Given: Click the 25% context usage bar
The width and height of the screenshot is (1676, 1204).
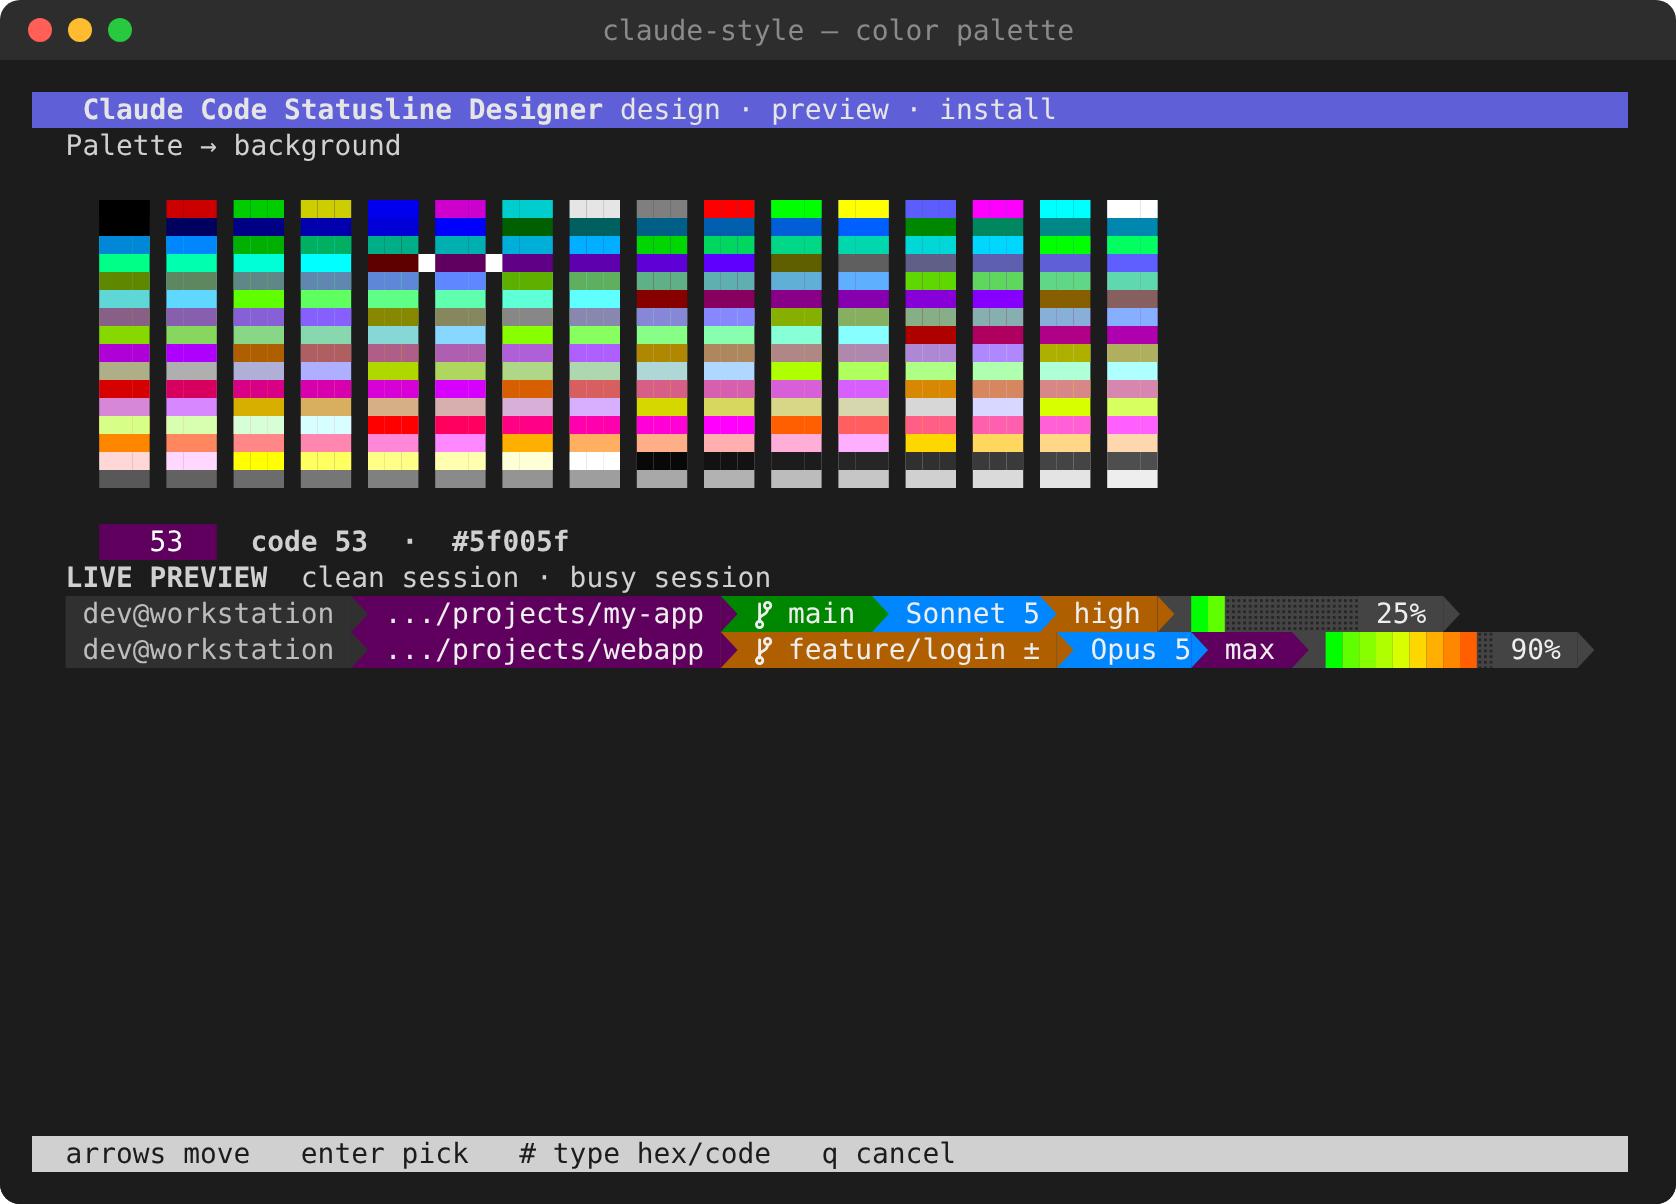Looking at the screenshot, I should 1275,614.
